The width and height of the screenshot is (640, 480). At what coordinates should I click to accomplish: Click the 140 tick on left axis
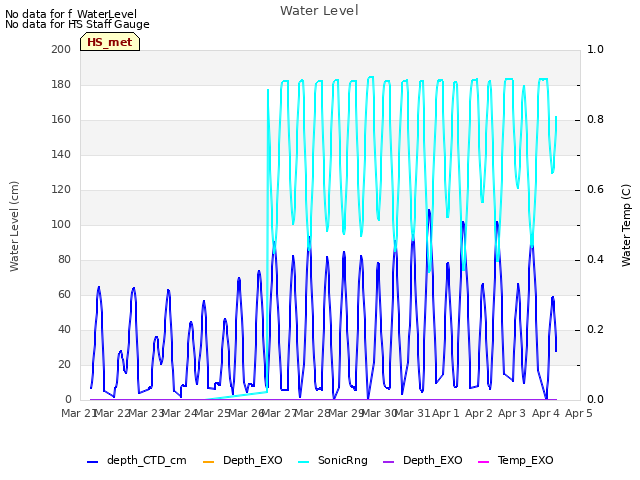[61, 155]
